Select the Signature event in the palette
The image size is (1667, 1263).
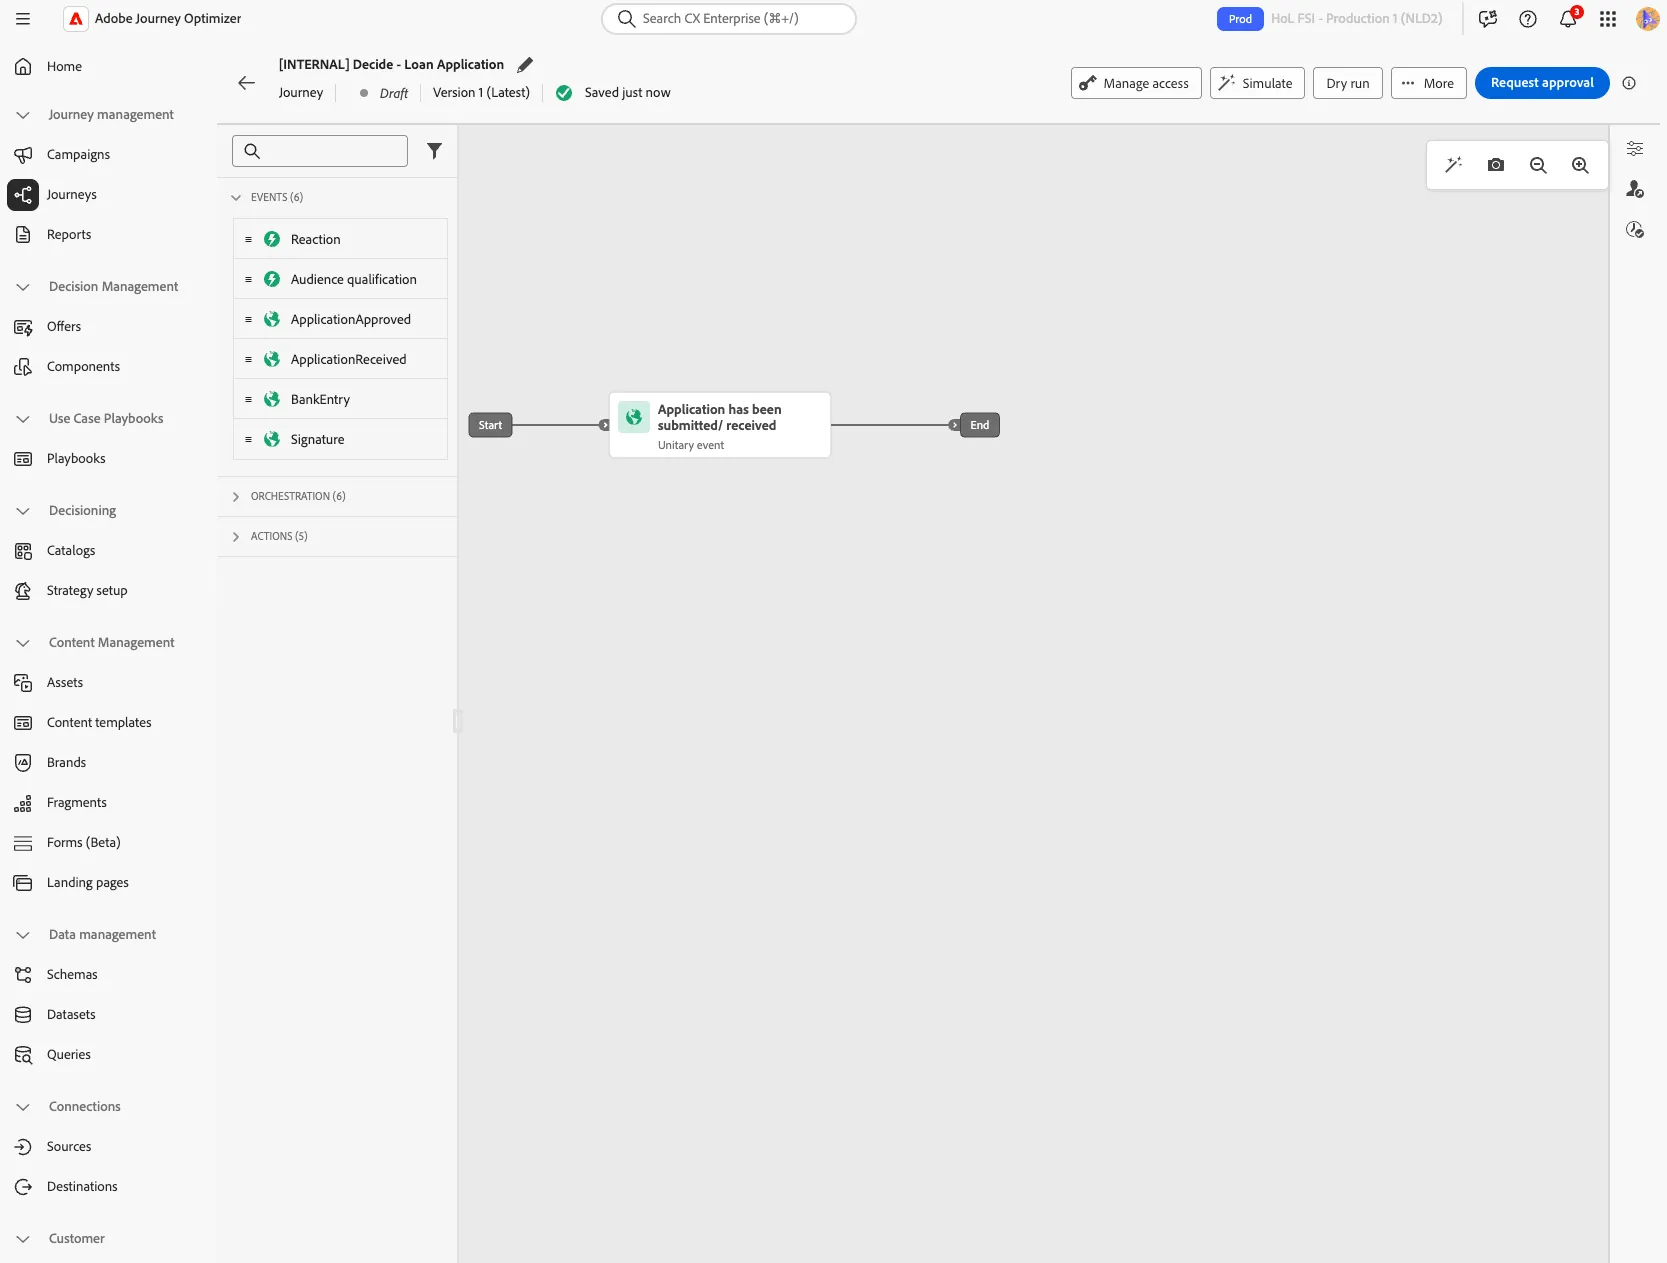tap(340, 439)
